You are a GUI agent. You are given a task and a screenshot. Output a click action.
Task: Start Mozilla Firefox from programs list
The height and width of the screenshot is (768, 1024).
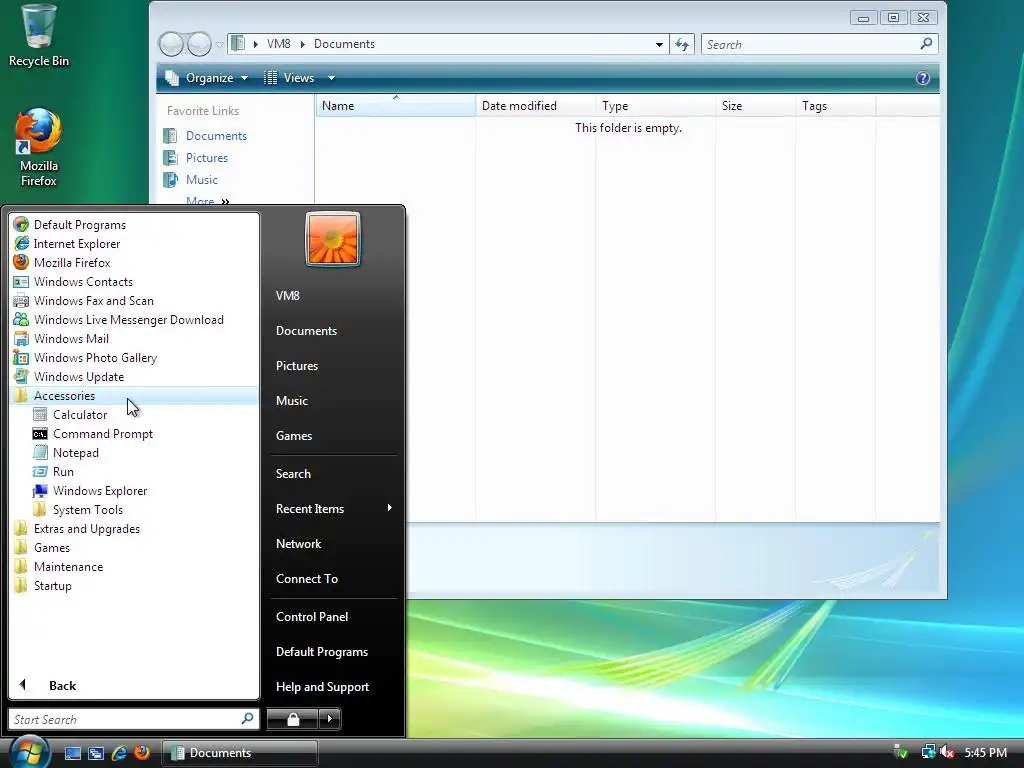click(72, 263)
